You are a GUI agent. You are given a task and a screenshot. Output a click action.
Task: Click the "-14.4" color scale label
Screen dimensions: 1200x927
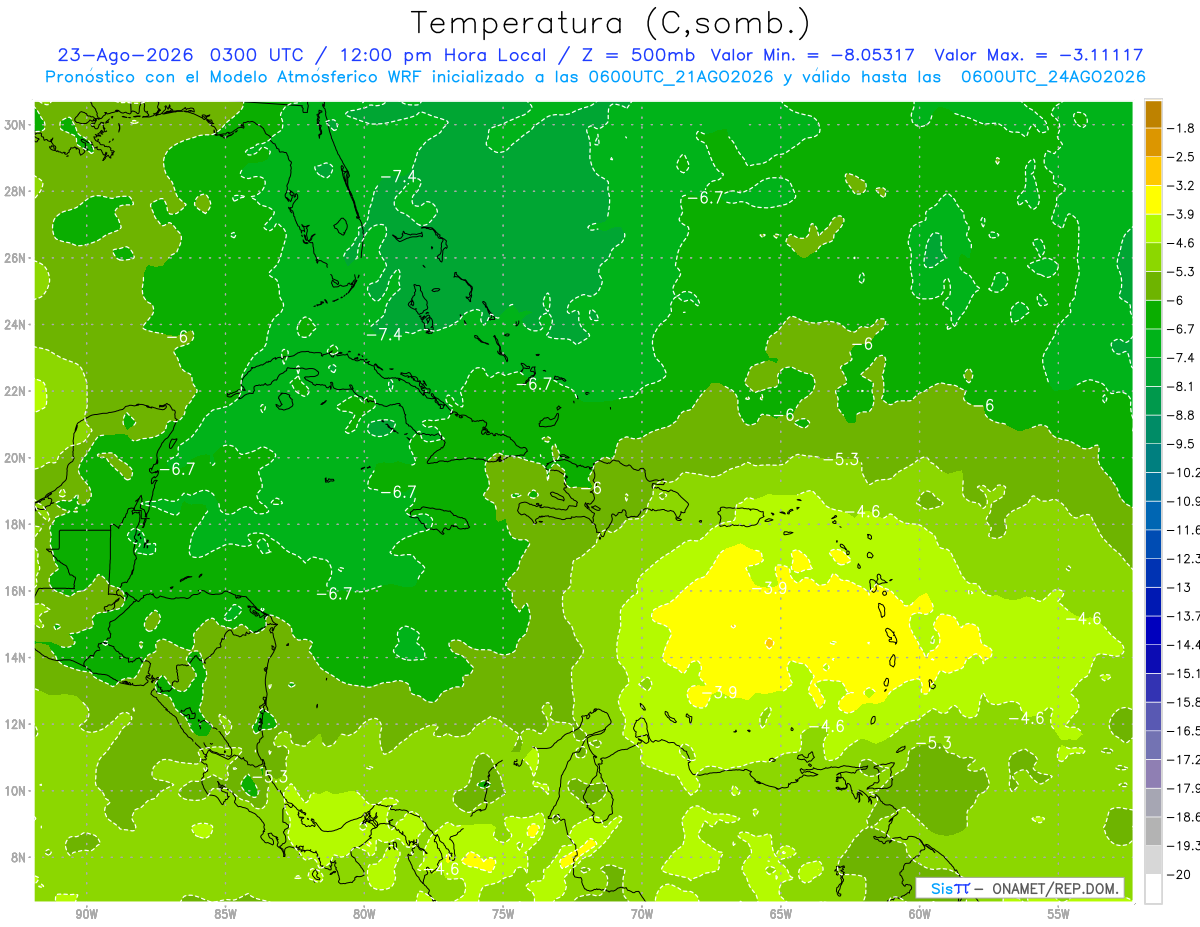(1183, 645)
